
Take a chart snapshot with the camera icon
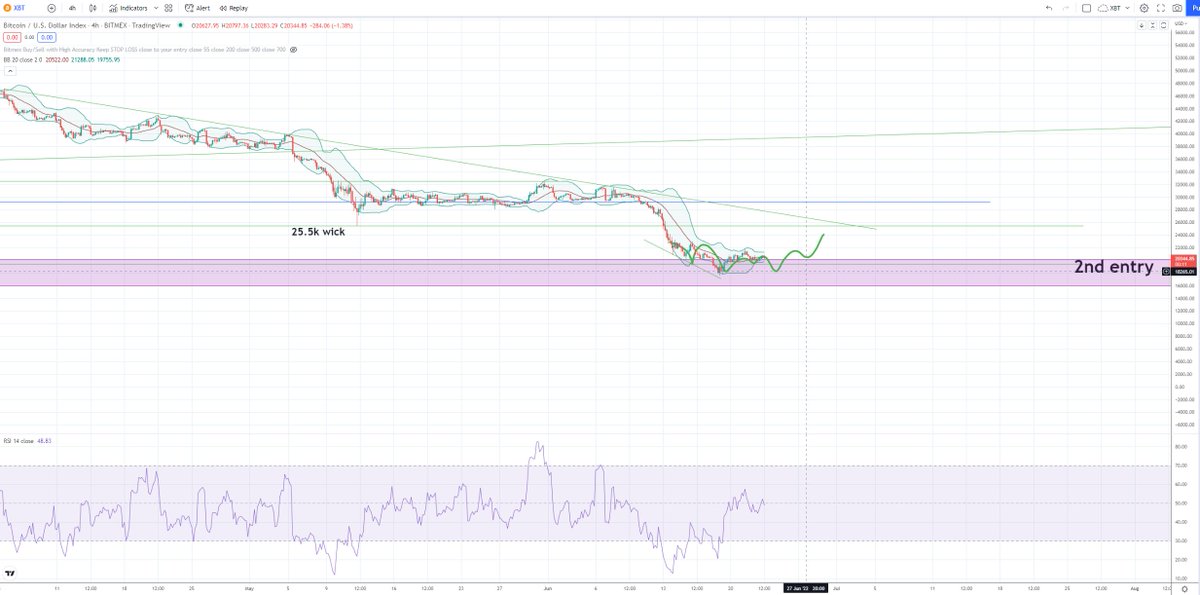[x=1177, y=8]
